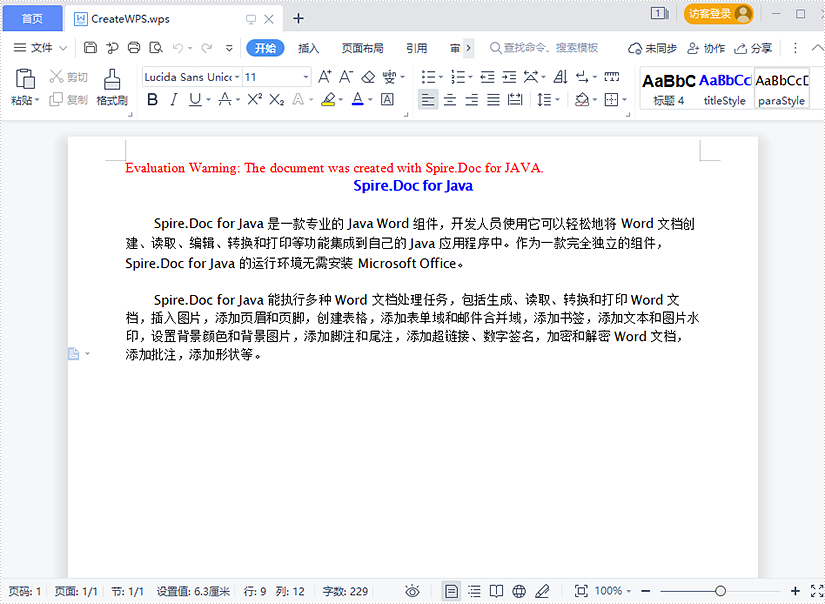825x604 pixels.
Task: Apply bold formatting to text
Action: point(152,99)
